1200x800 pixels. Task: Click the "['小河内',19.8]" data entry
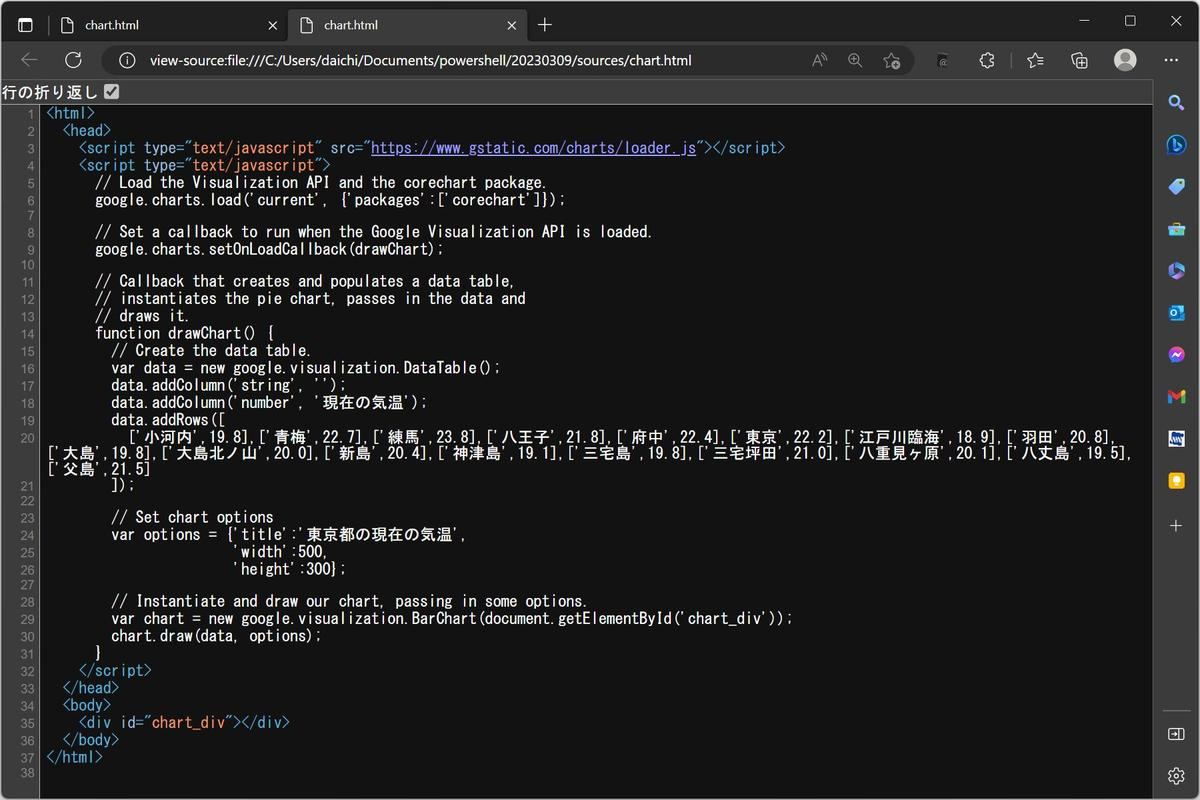click(x=190, y=437)
